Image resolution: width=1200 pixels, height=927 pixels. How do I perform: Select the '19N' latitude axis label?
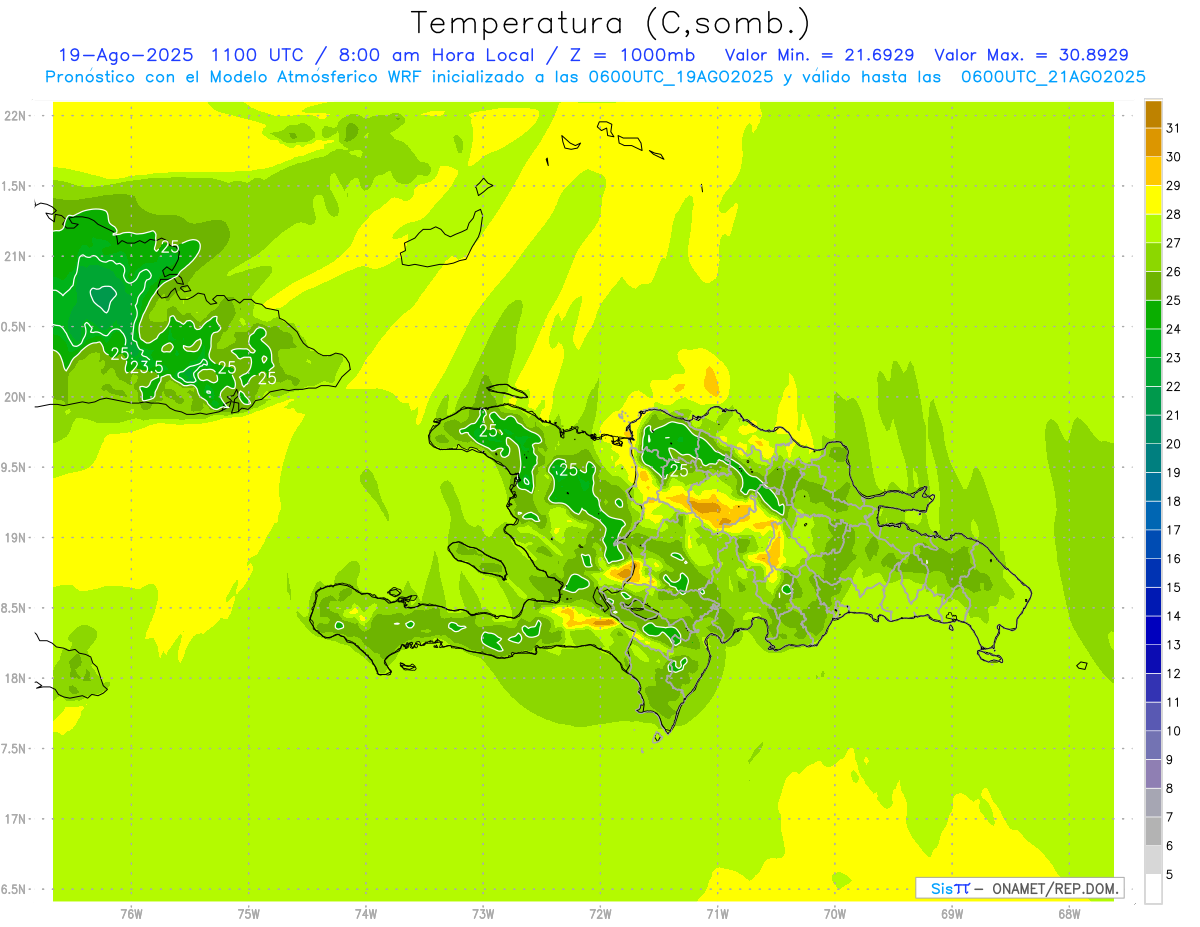[15, 538]
